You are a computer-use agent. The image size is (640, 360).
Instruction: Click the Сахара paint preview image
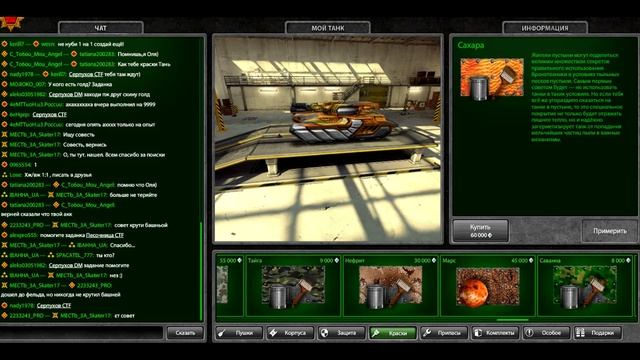point(492,78)
